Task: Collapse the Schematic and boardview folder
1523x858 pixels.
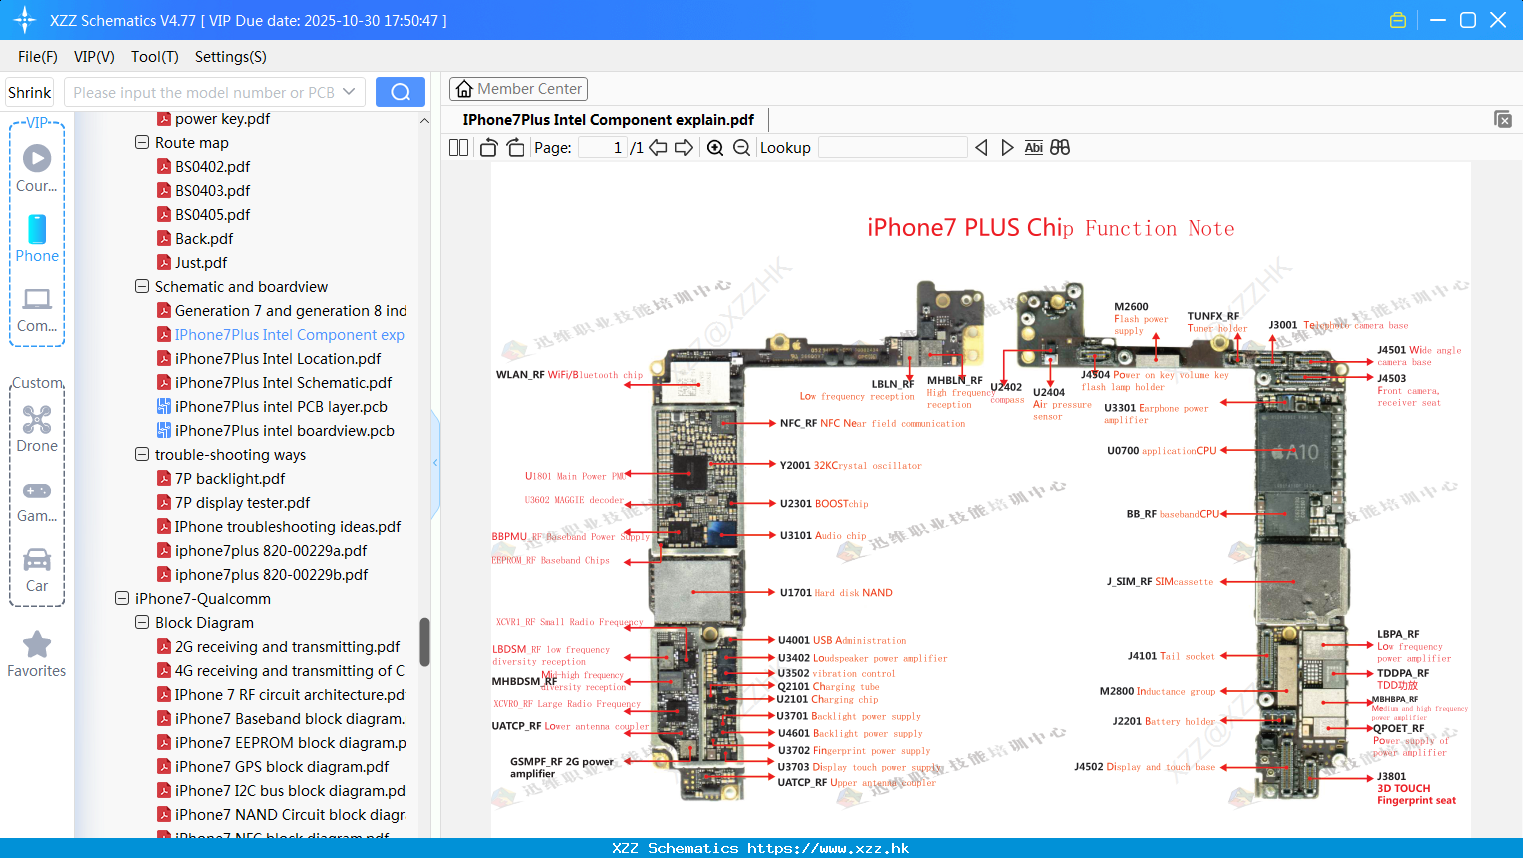Action: 142,287
